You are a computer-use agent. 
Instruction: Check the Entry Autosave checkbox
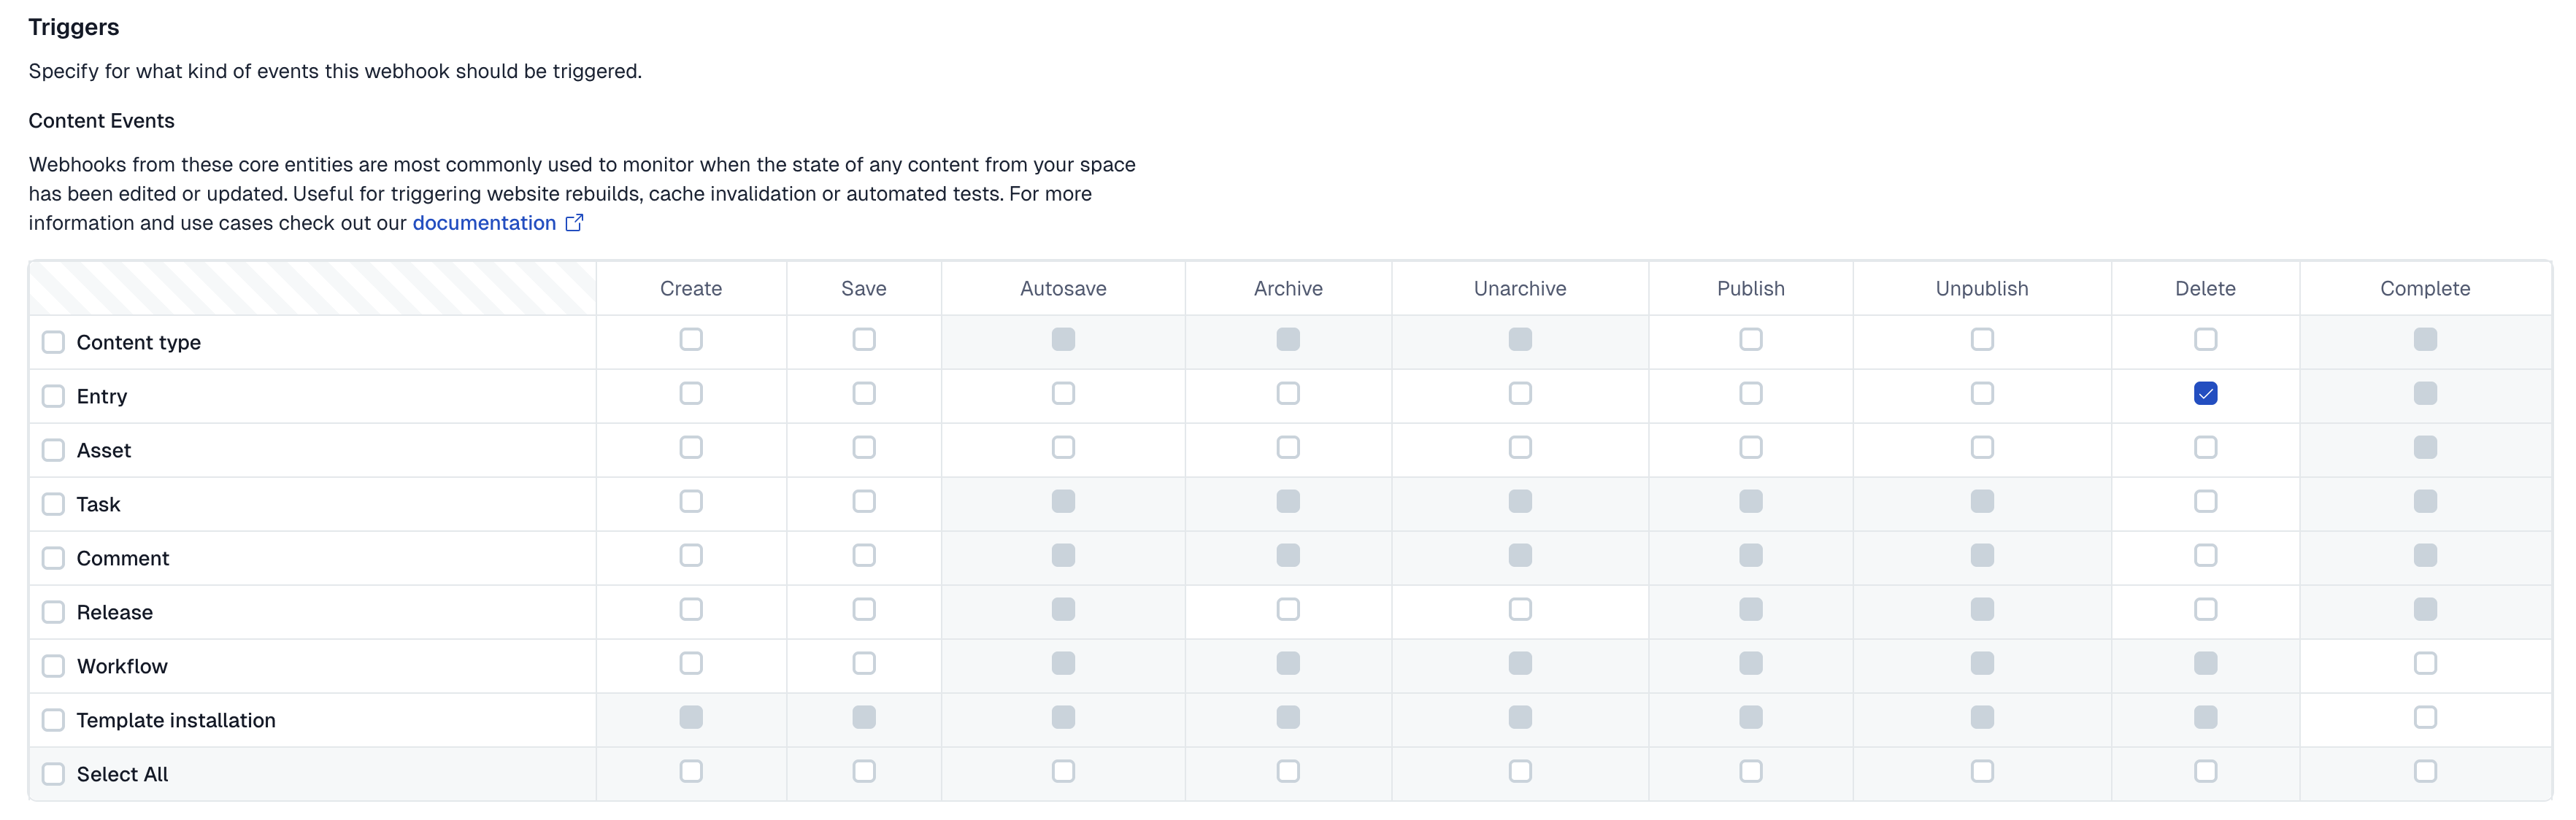(1063, 394)
